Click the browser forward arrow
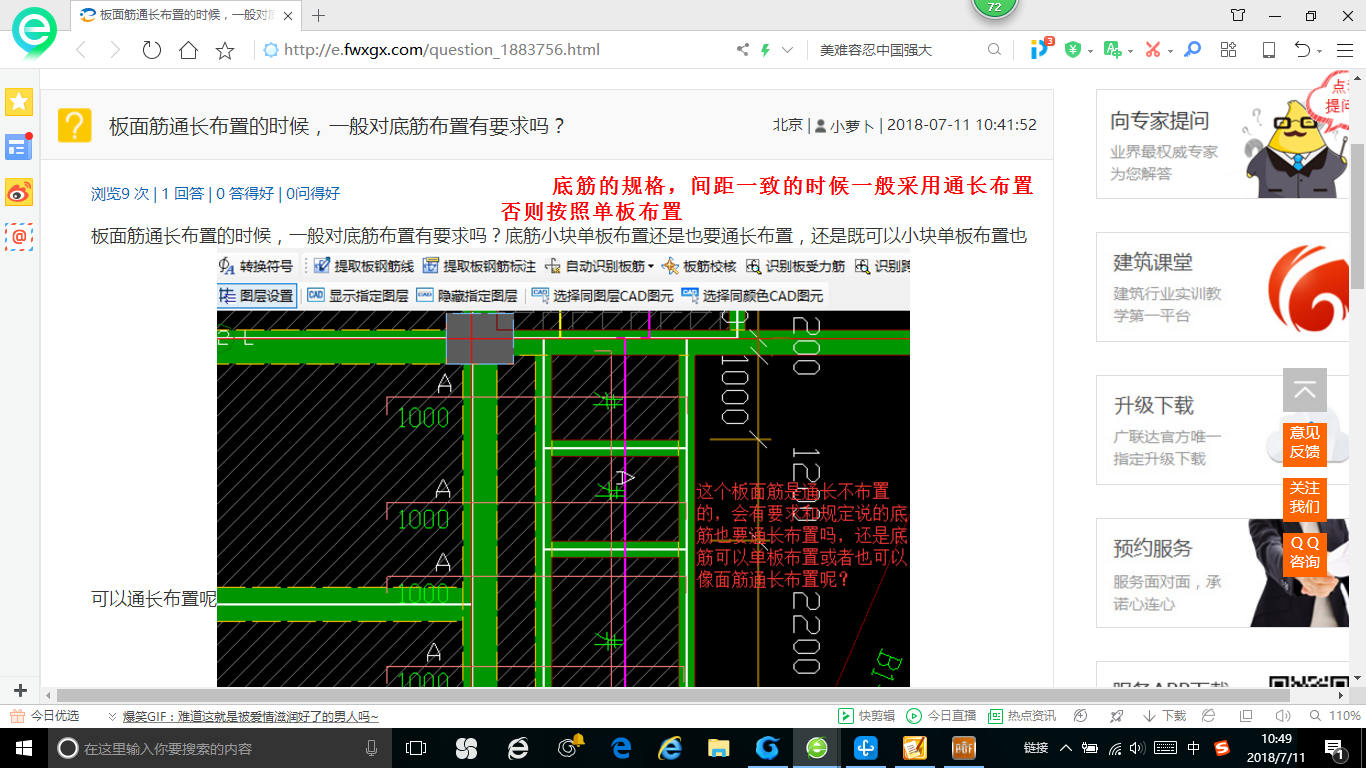 coord(115,50)
